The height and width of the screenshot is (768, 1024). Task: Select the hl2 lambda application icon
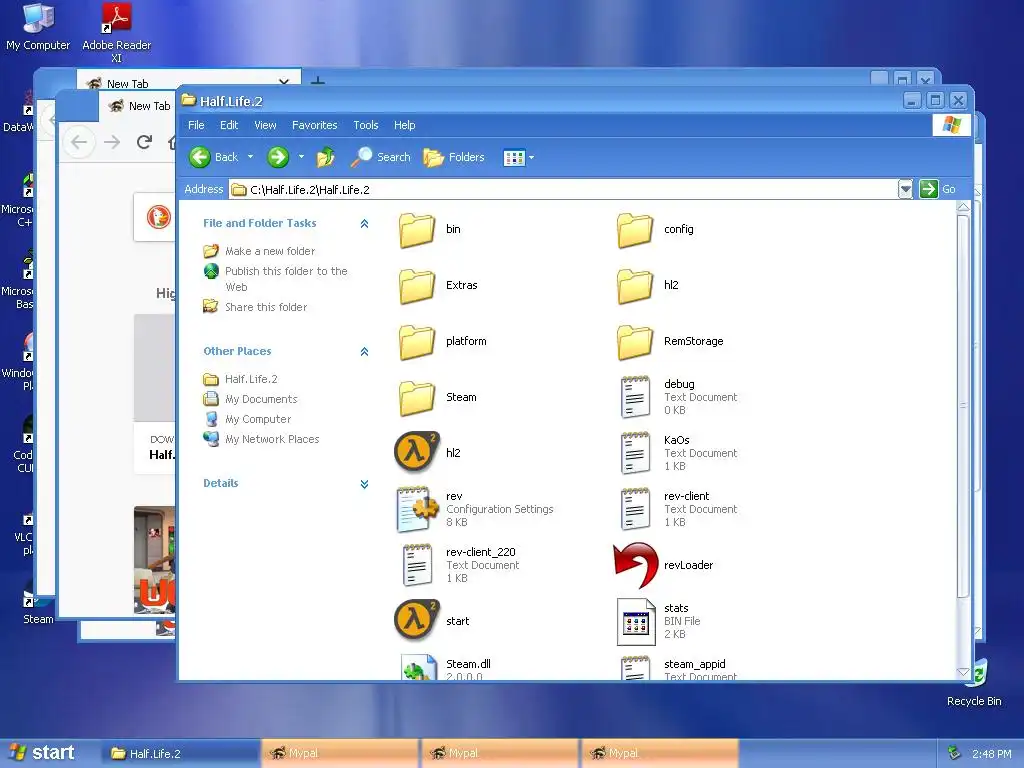pyautogui.click(x=417, y=452)
